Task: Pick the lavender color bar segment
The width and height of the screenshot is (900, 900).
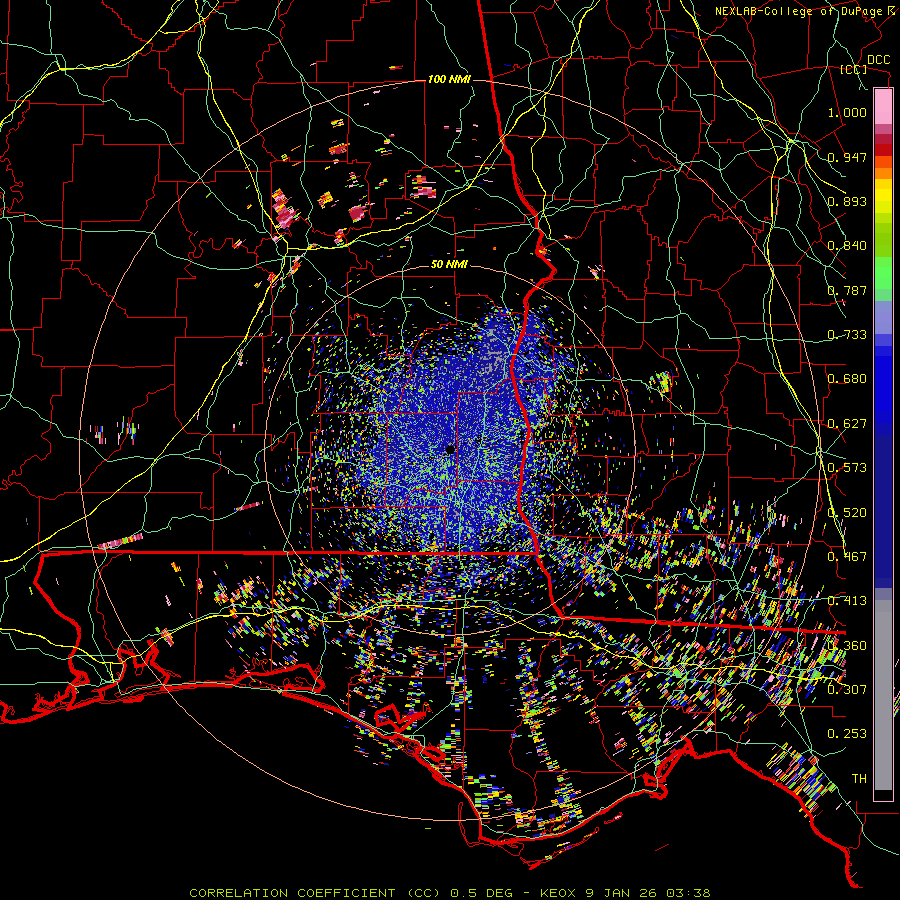Action: click(883, 317)
